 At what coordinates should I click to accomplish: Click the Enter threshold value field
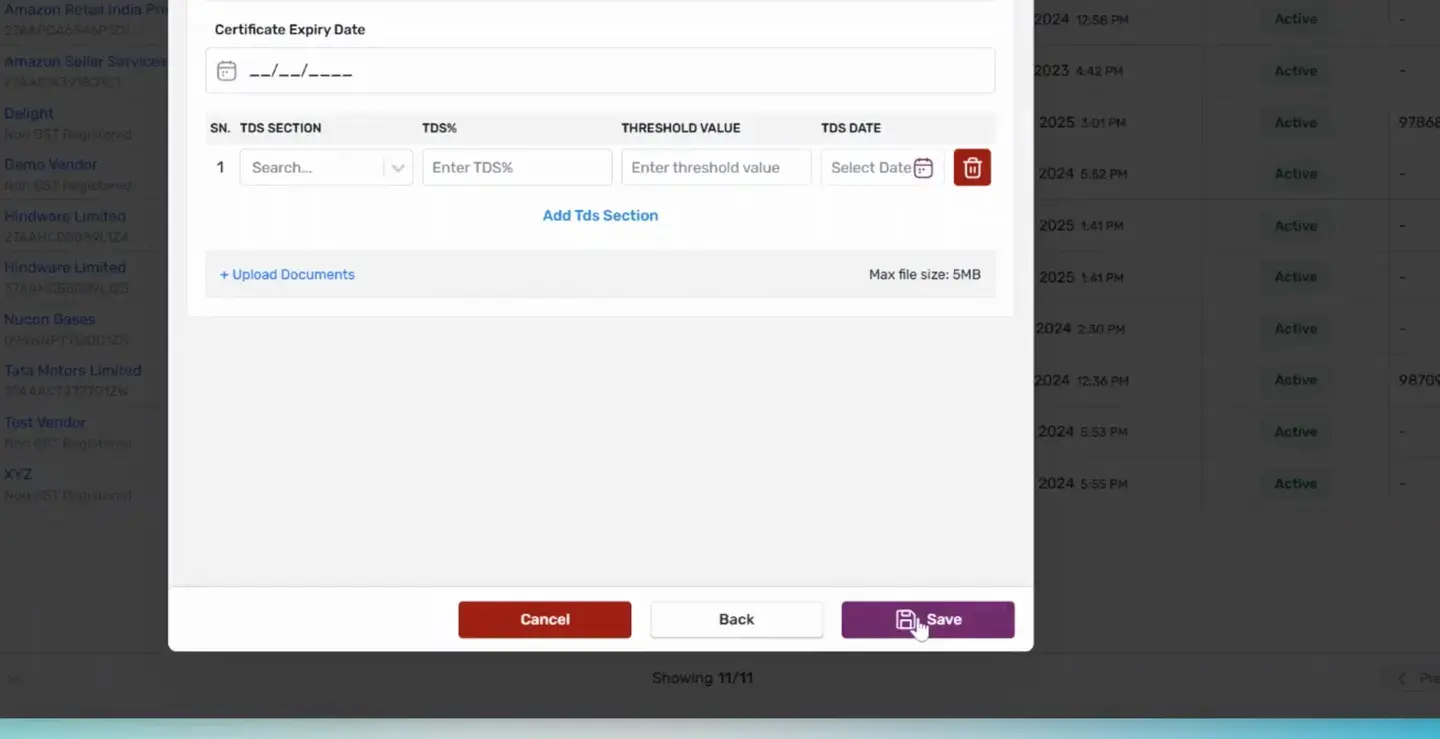tap(716, 168)
